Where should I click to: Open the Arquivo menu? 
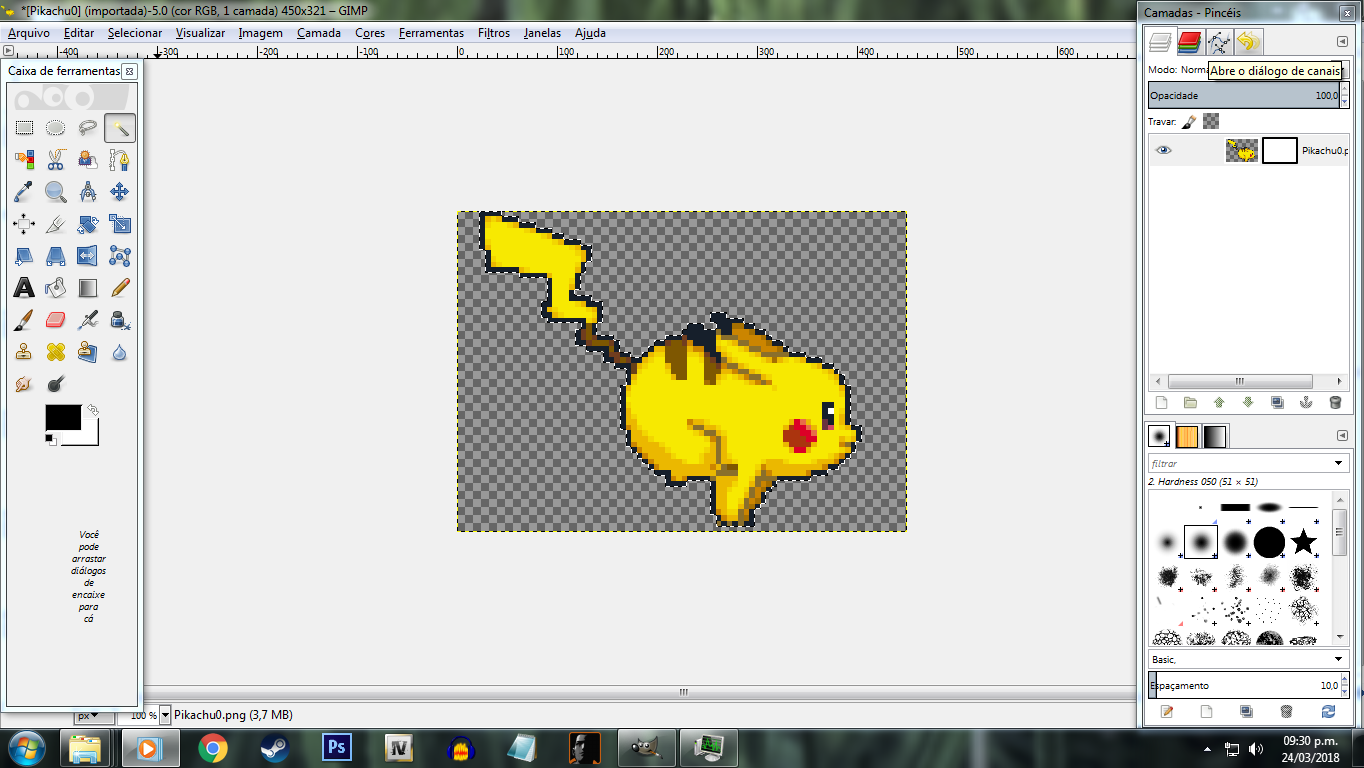pos(29,33)
